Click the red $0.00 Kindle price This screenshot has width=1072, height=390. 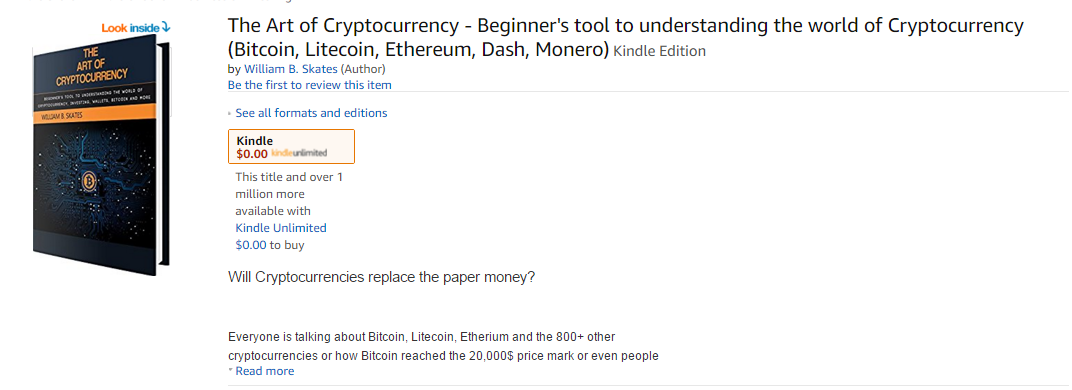(252, 154)
